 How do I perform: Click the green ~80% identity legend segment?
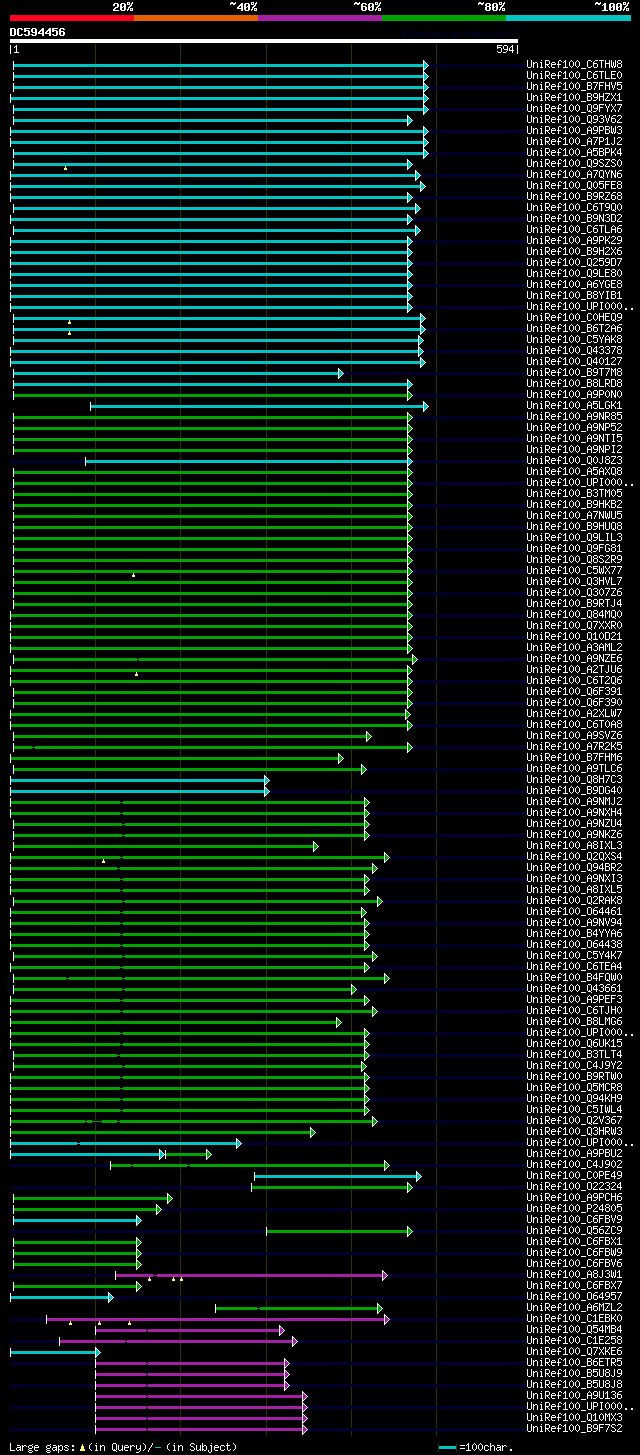(x=444, y=18)
